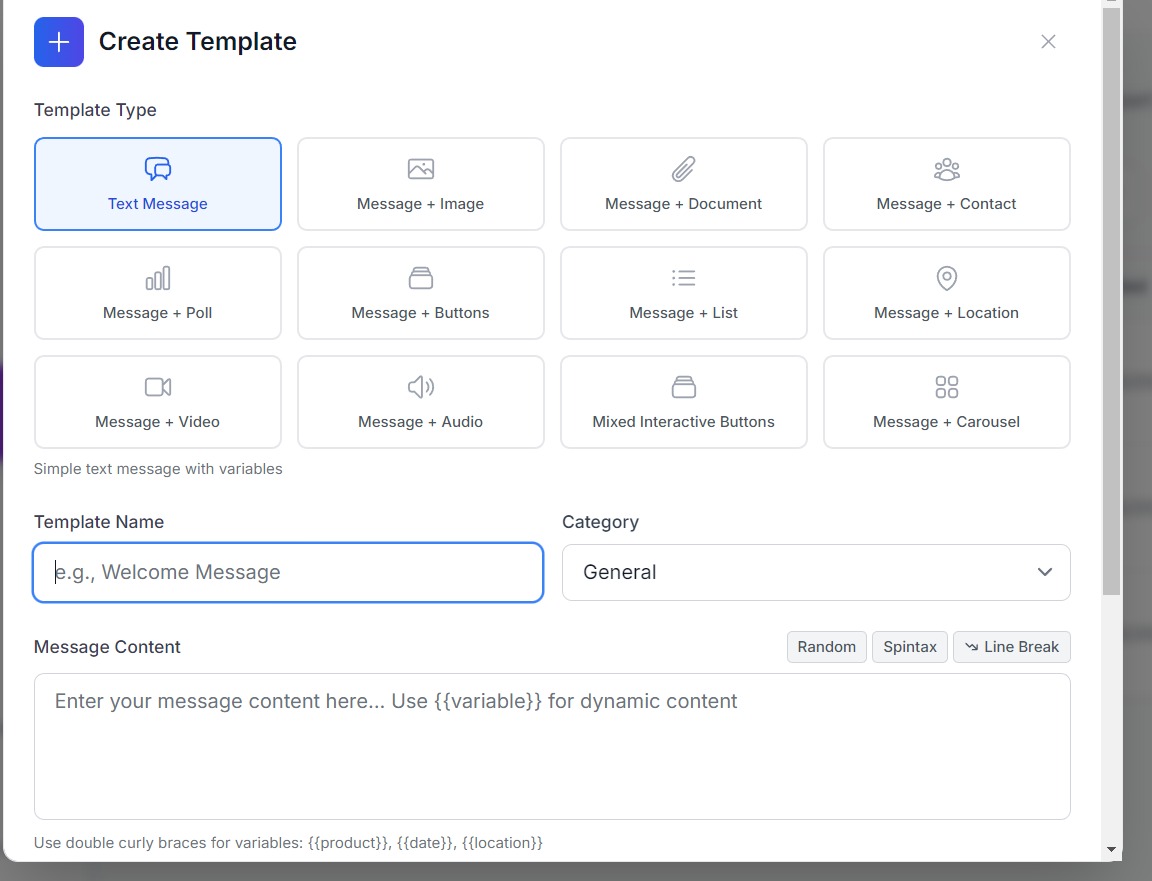Screen dimensions: 1152x881
Task: Pick the Mixed Interactive Buttons template
Action: point(683,402)
